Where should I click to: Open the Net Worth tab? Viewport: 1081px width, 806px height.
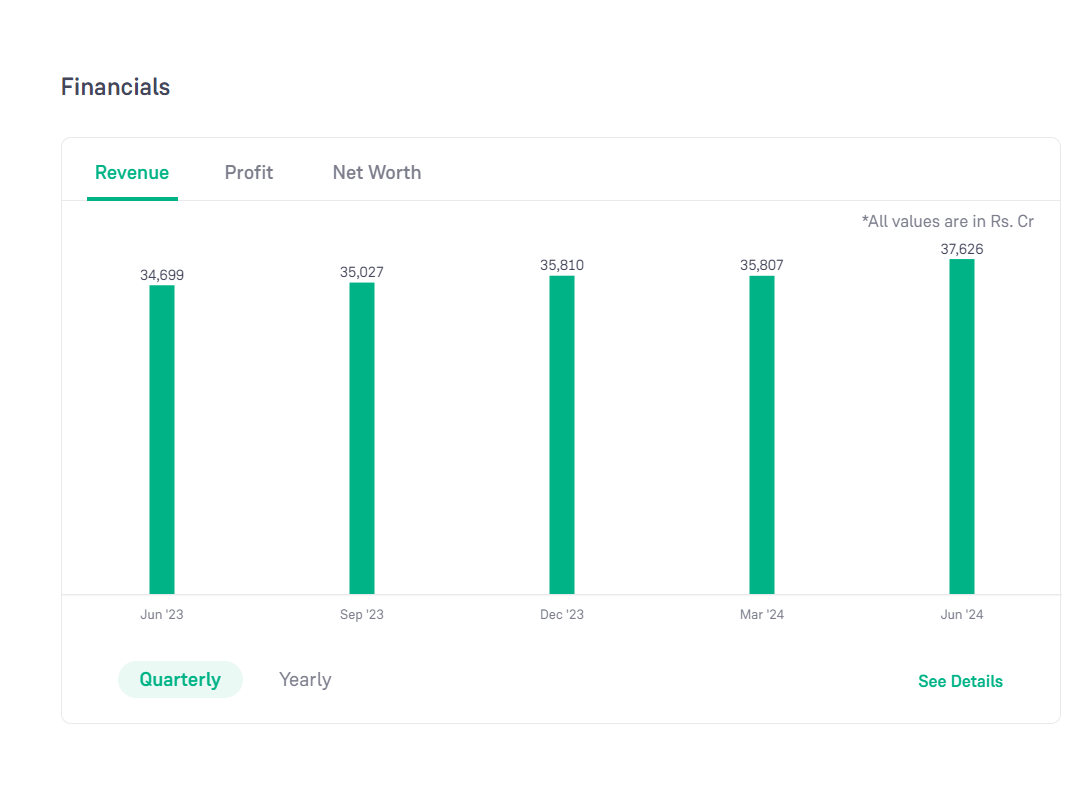(x=376, y=172)
